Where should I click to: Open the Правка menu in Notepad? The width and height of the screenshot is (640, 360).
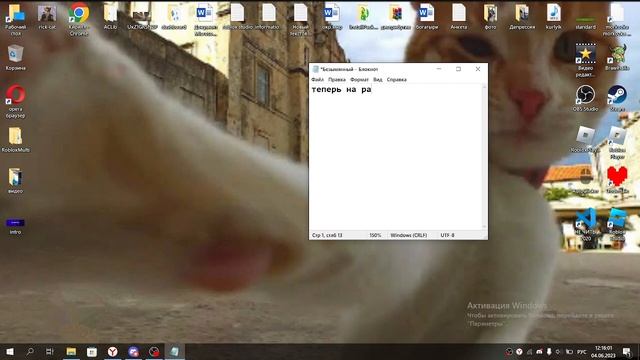point(337,80)
